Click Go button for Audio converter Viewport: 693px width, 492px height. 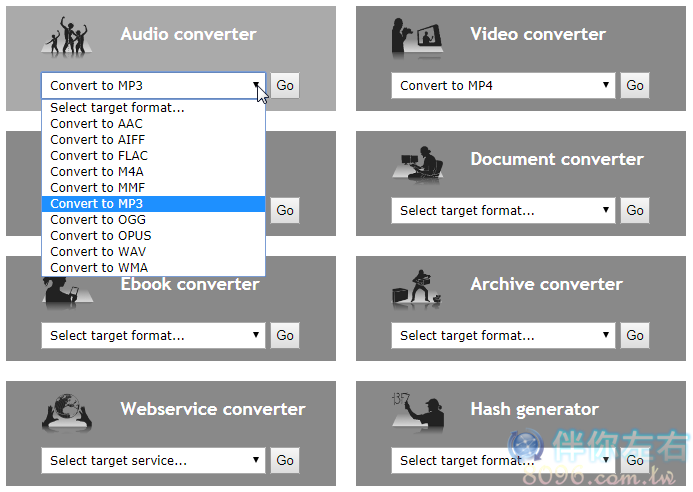point(285,86)
